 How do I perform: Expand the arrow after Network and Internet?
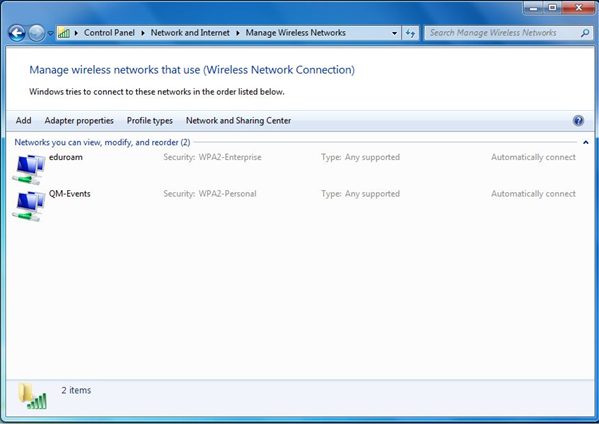click(x=238, y=33)
